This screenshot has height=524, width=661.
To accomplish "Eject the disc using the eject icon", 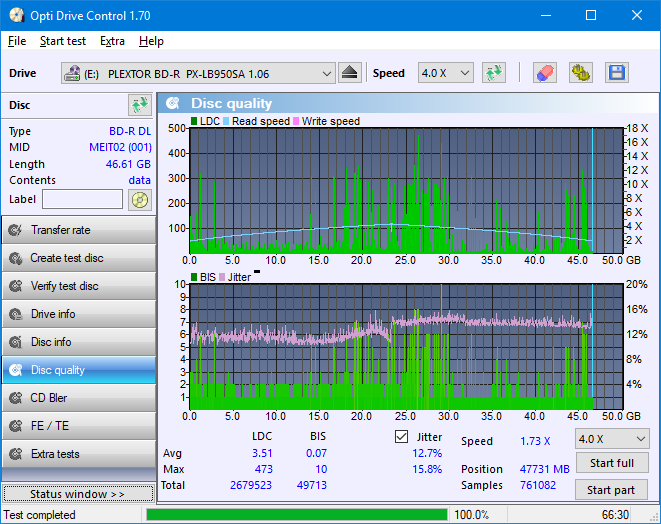I will tap(349, 73).
